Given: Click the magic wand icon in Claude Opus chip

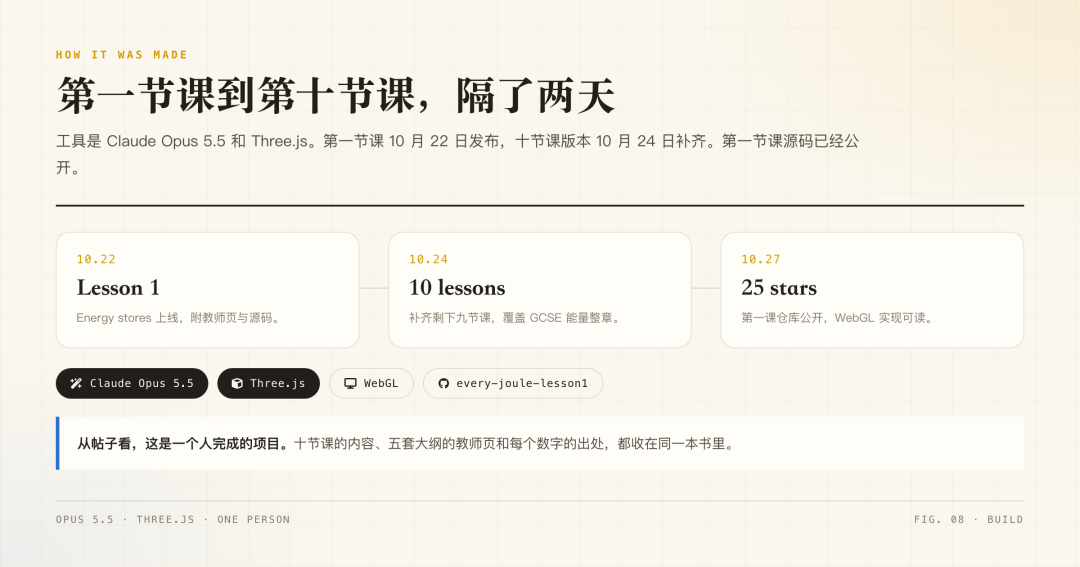Looking at the screenshot, I should point(76,383).
